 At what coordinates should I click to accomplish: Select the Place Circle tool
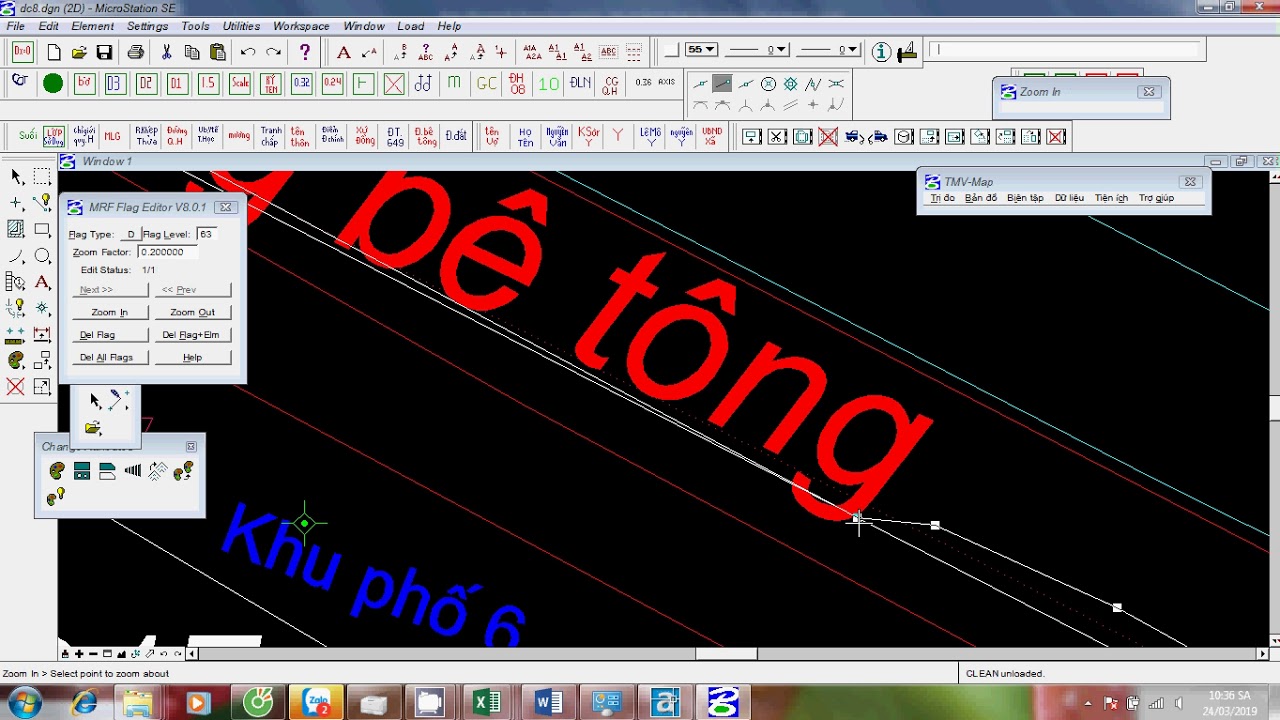coord(42,256)
